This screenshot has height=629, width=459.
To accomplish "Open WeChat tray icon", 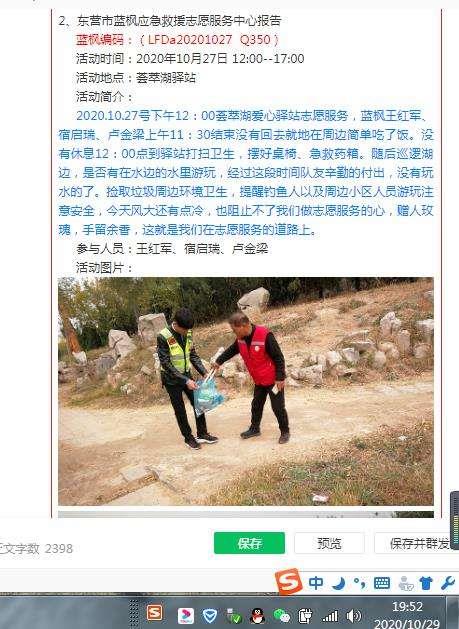I will click(282, 615).
